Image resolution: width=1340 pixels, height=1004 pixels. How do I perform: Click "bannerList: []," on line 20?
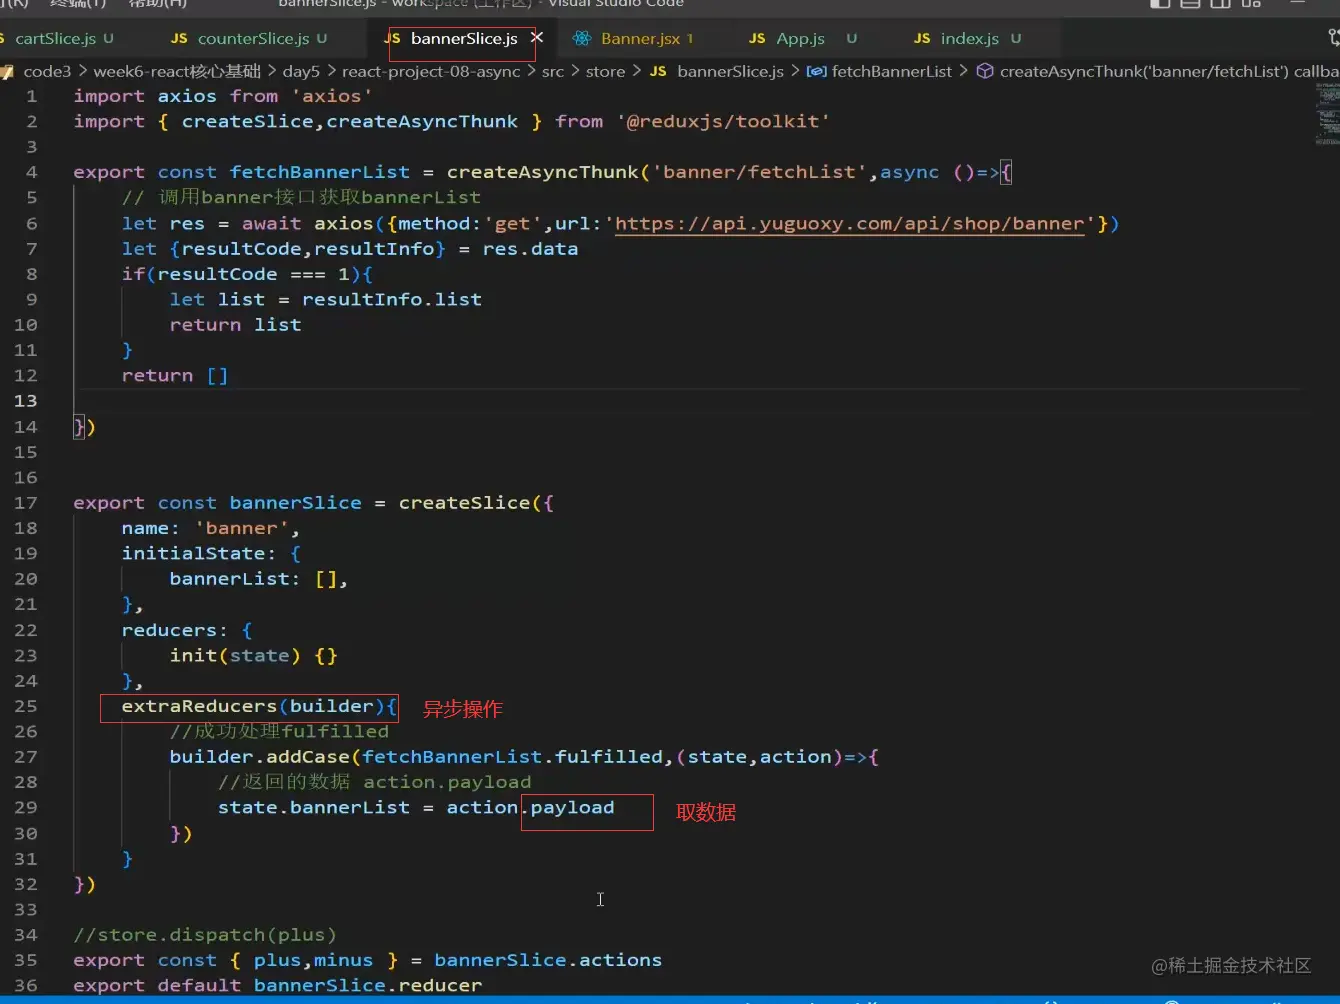pos(259,579)
